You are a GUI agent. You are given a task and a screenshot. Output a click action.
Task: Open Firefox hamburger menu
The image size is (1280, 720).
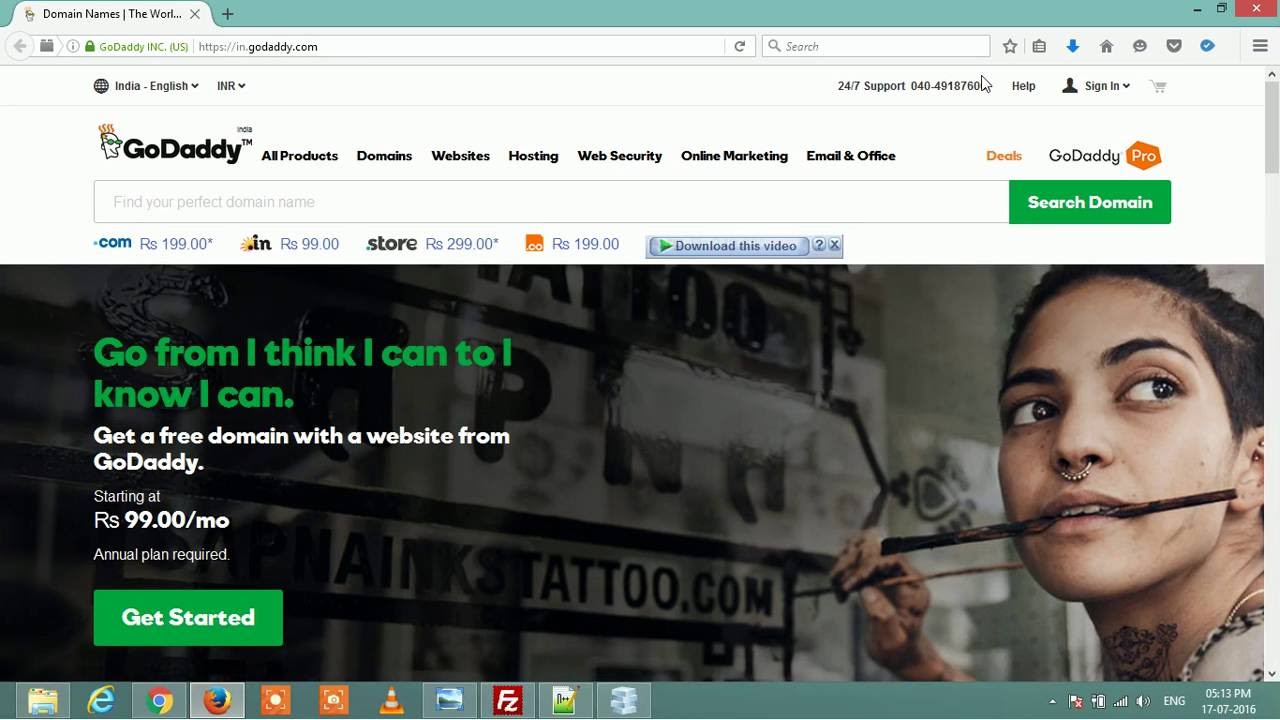(1260, 46)
